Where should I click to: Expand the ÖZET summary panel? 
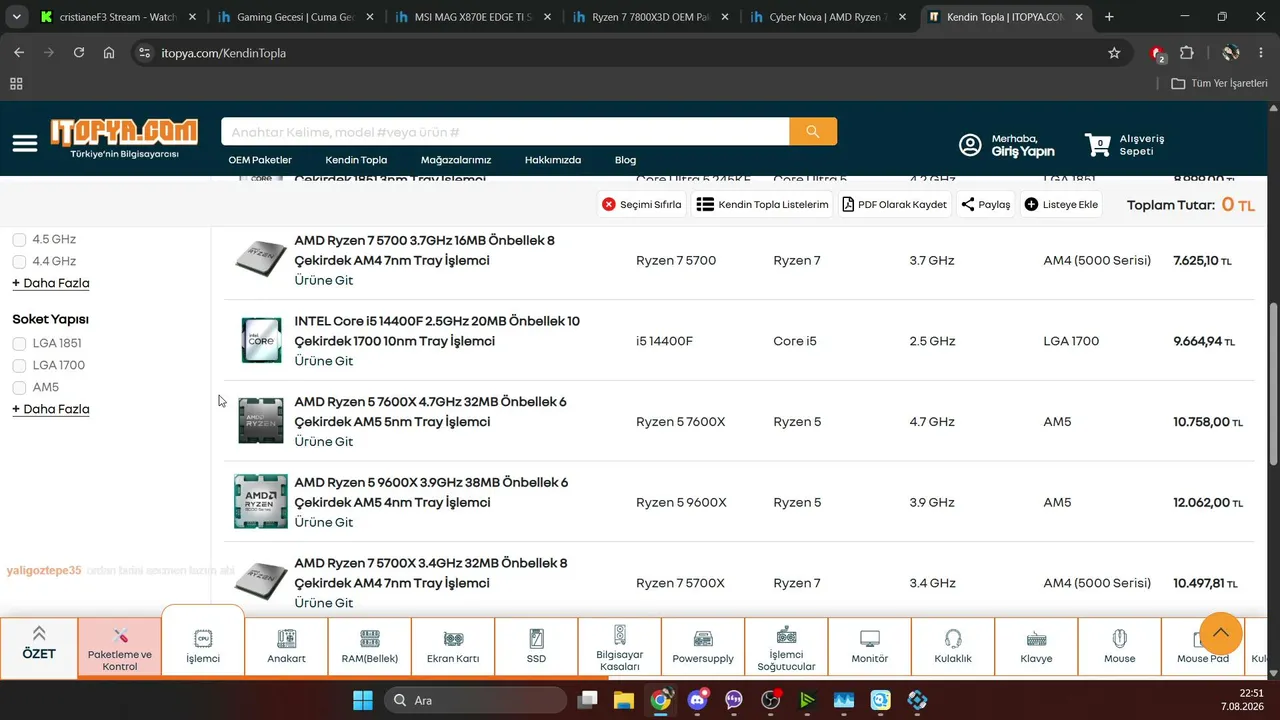click(39, 645)
